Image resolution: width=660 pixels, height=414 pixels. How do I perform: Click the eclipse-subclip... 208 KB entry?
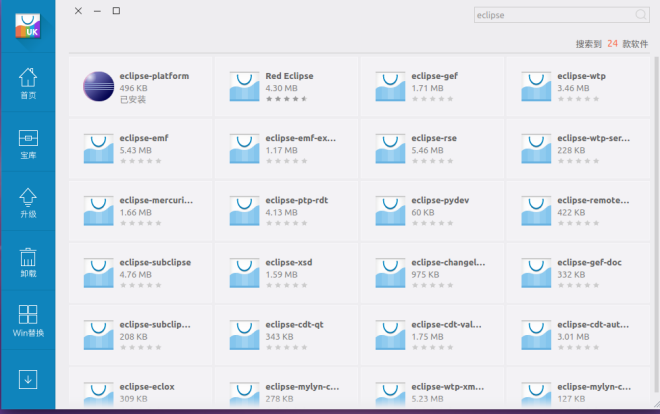click(141, 335)
